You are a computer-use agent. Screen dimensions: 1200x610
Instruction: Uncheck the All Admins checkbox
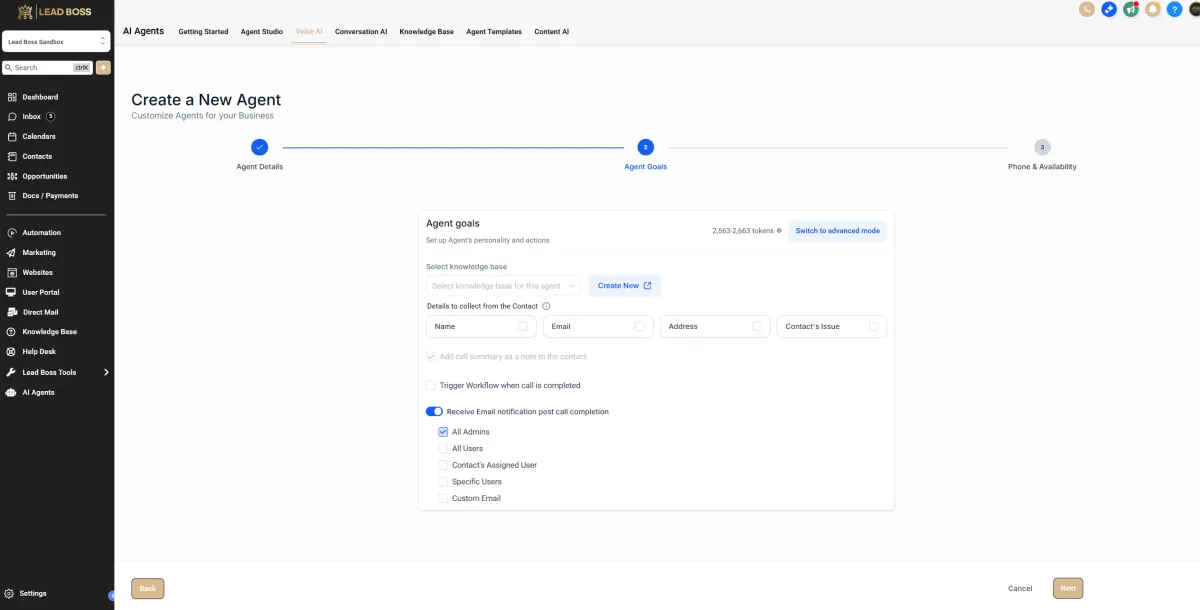(443, 432)
